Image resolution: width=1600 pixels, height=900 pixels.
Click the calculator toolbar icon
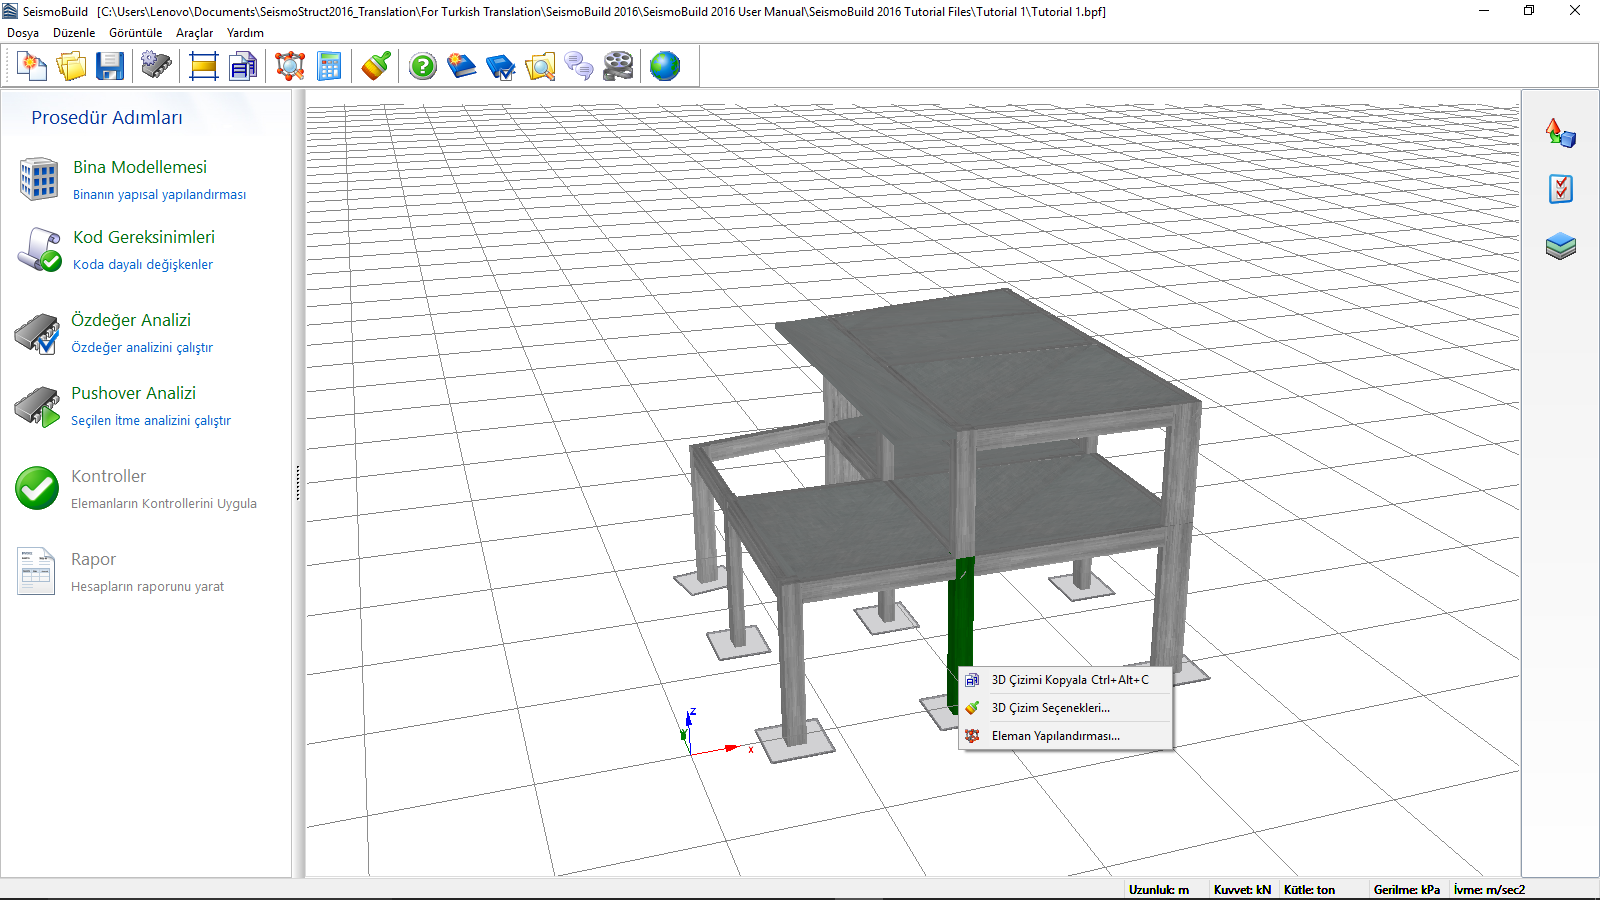tap(329, 67)
